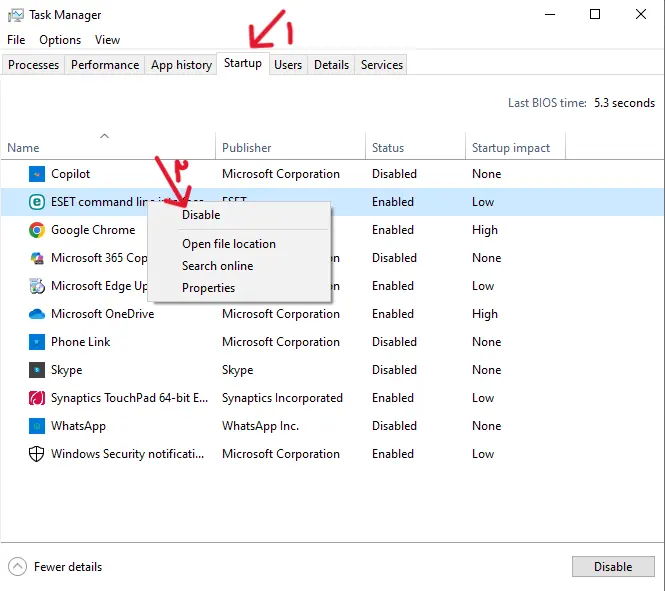Click the Google Chrome icon
The image size is (665, 591).
36,230
